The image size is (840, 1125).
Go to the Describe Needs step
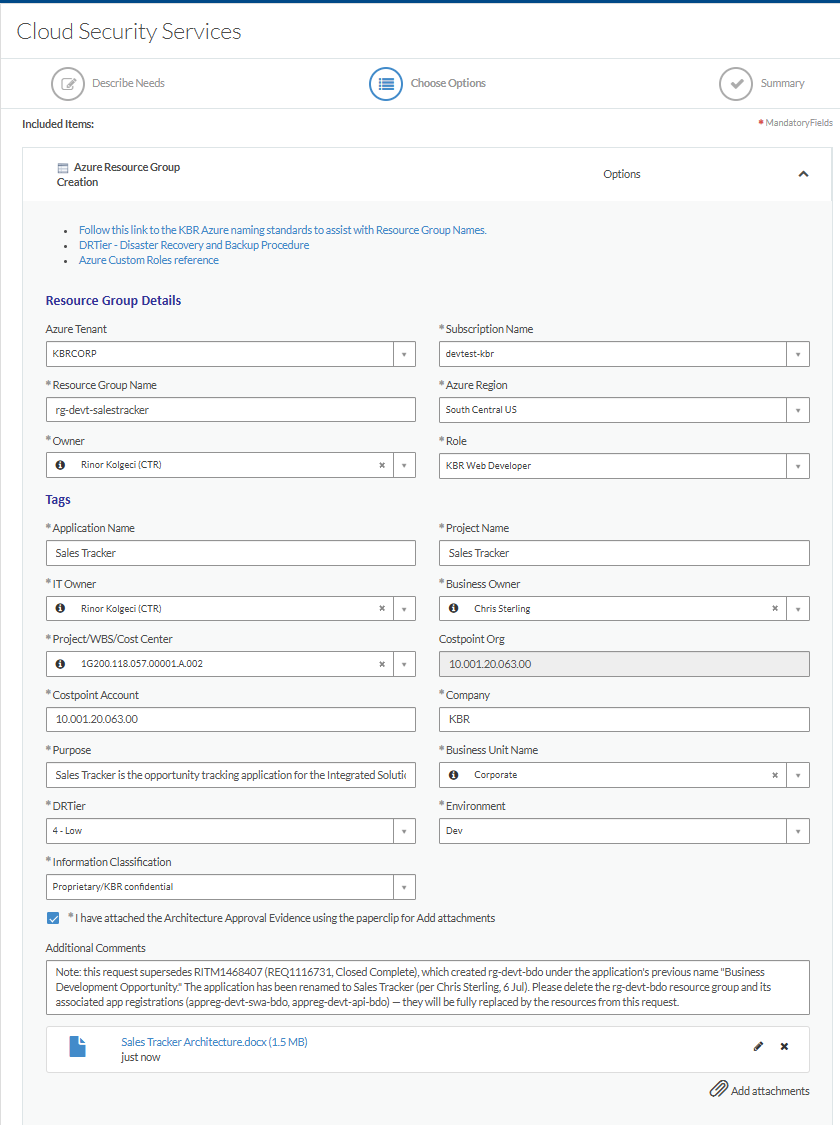[x=128, y=83]
